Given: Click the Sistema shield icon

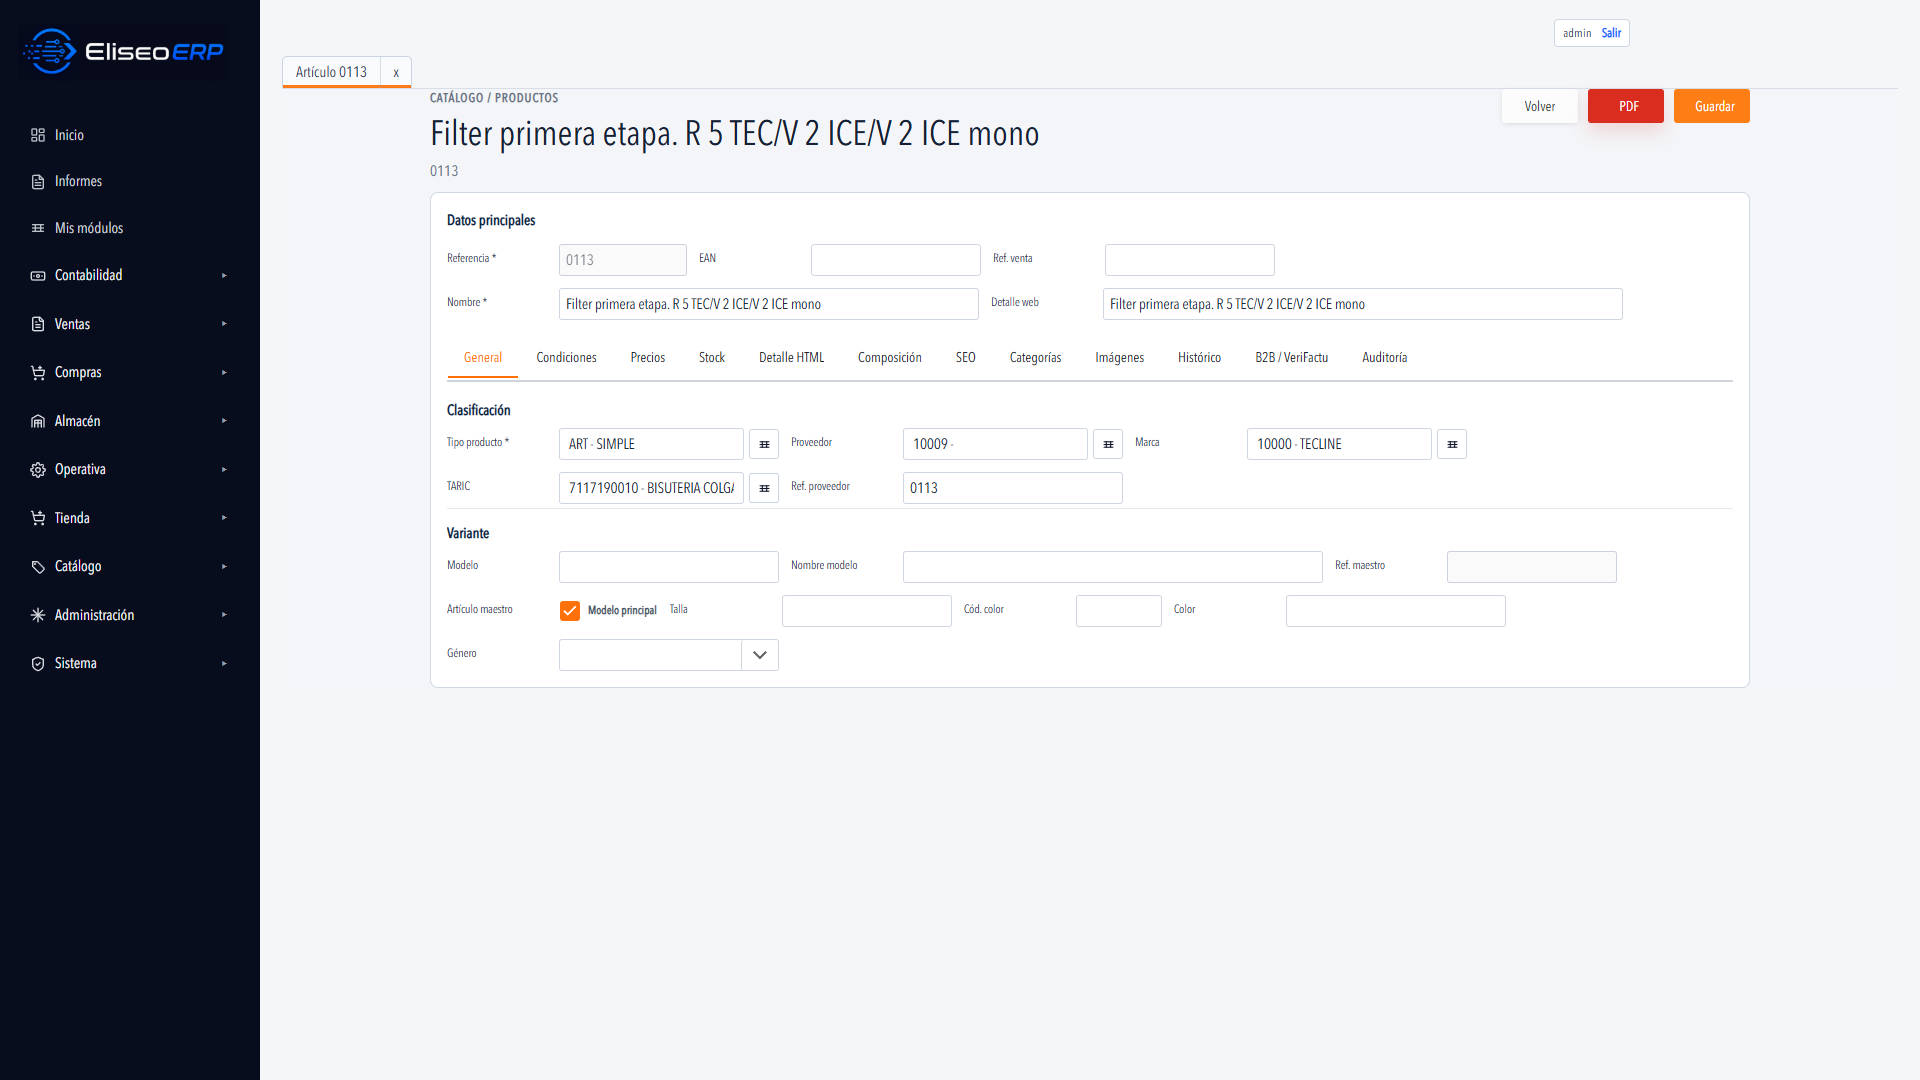Looking at the screenshot, I should 38,663.
